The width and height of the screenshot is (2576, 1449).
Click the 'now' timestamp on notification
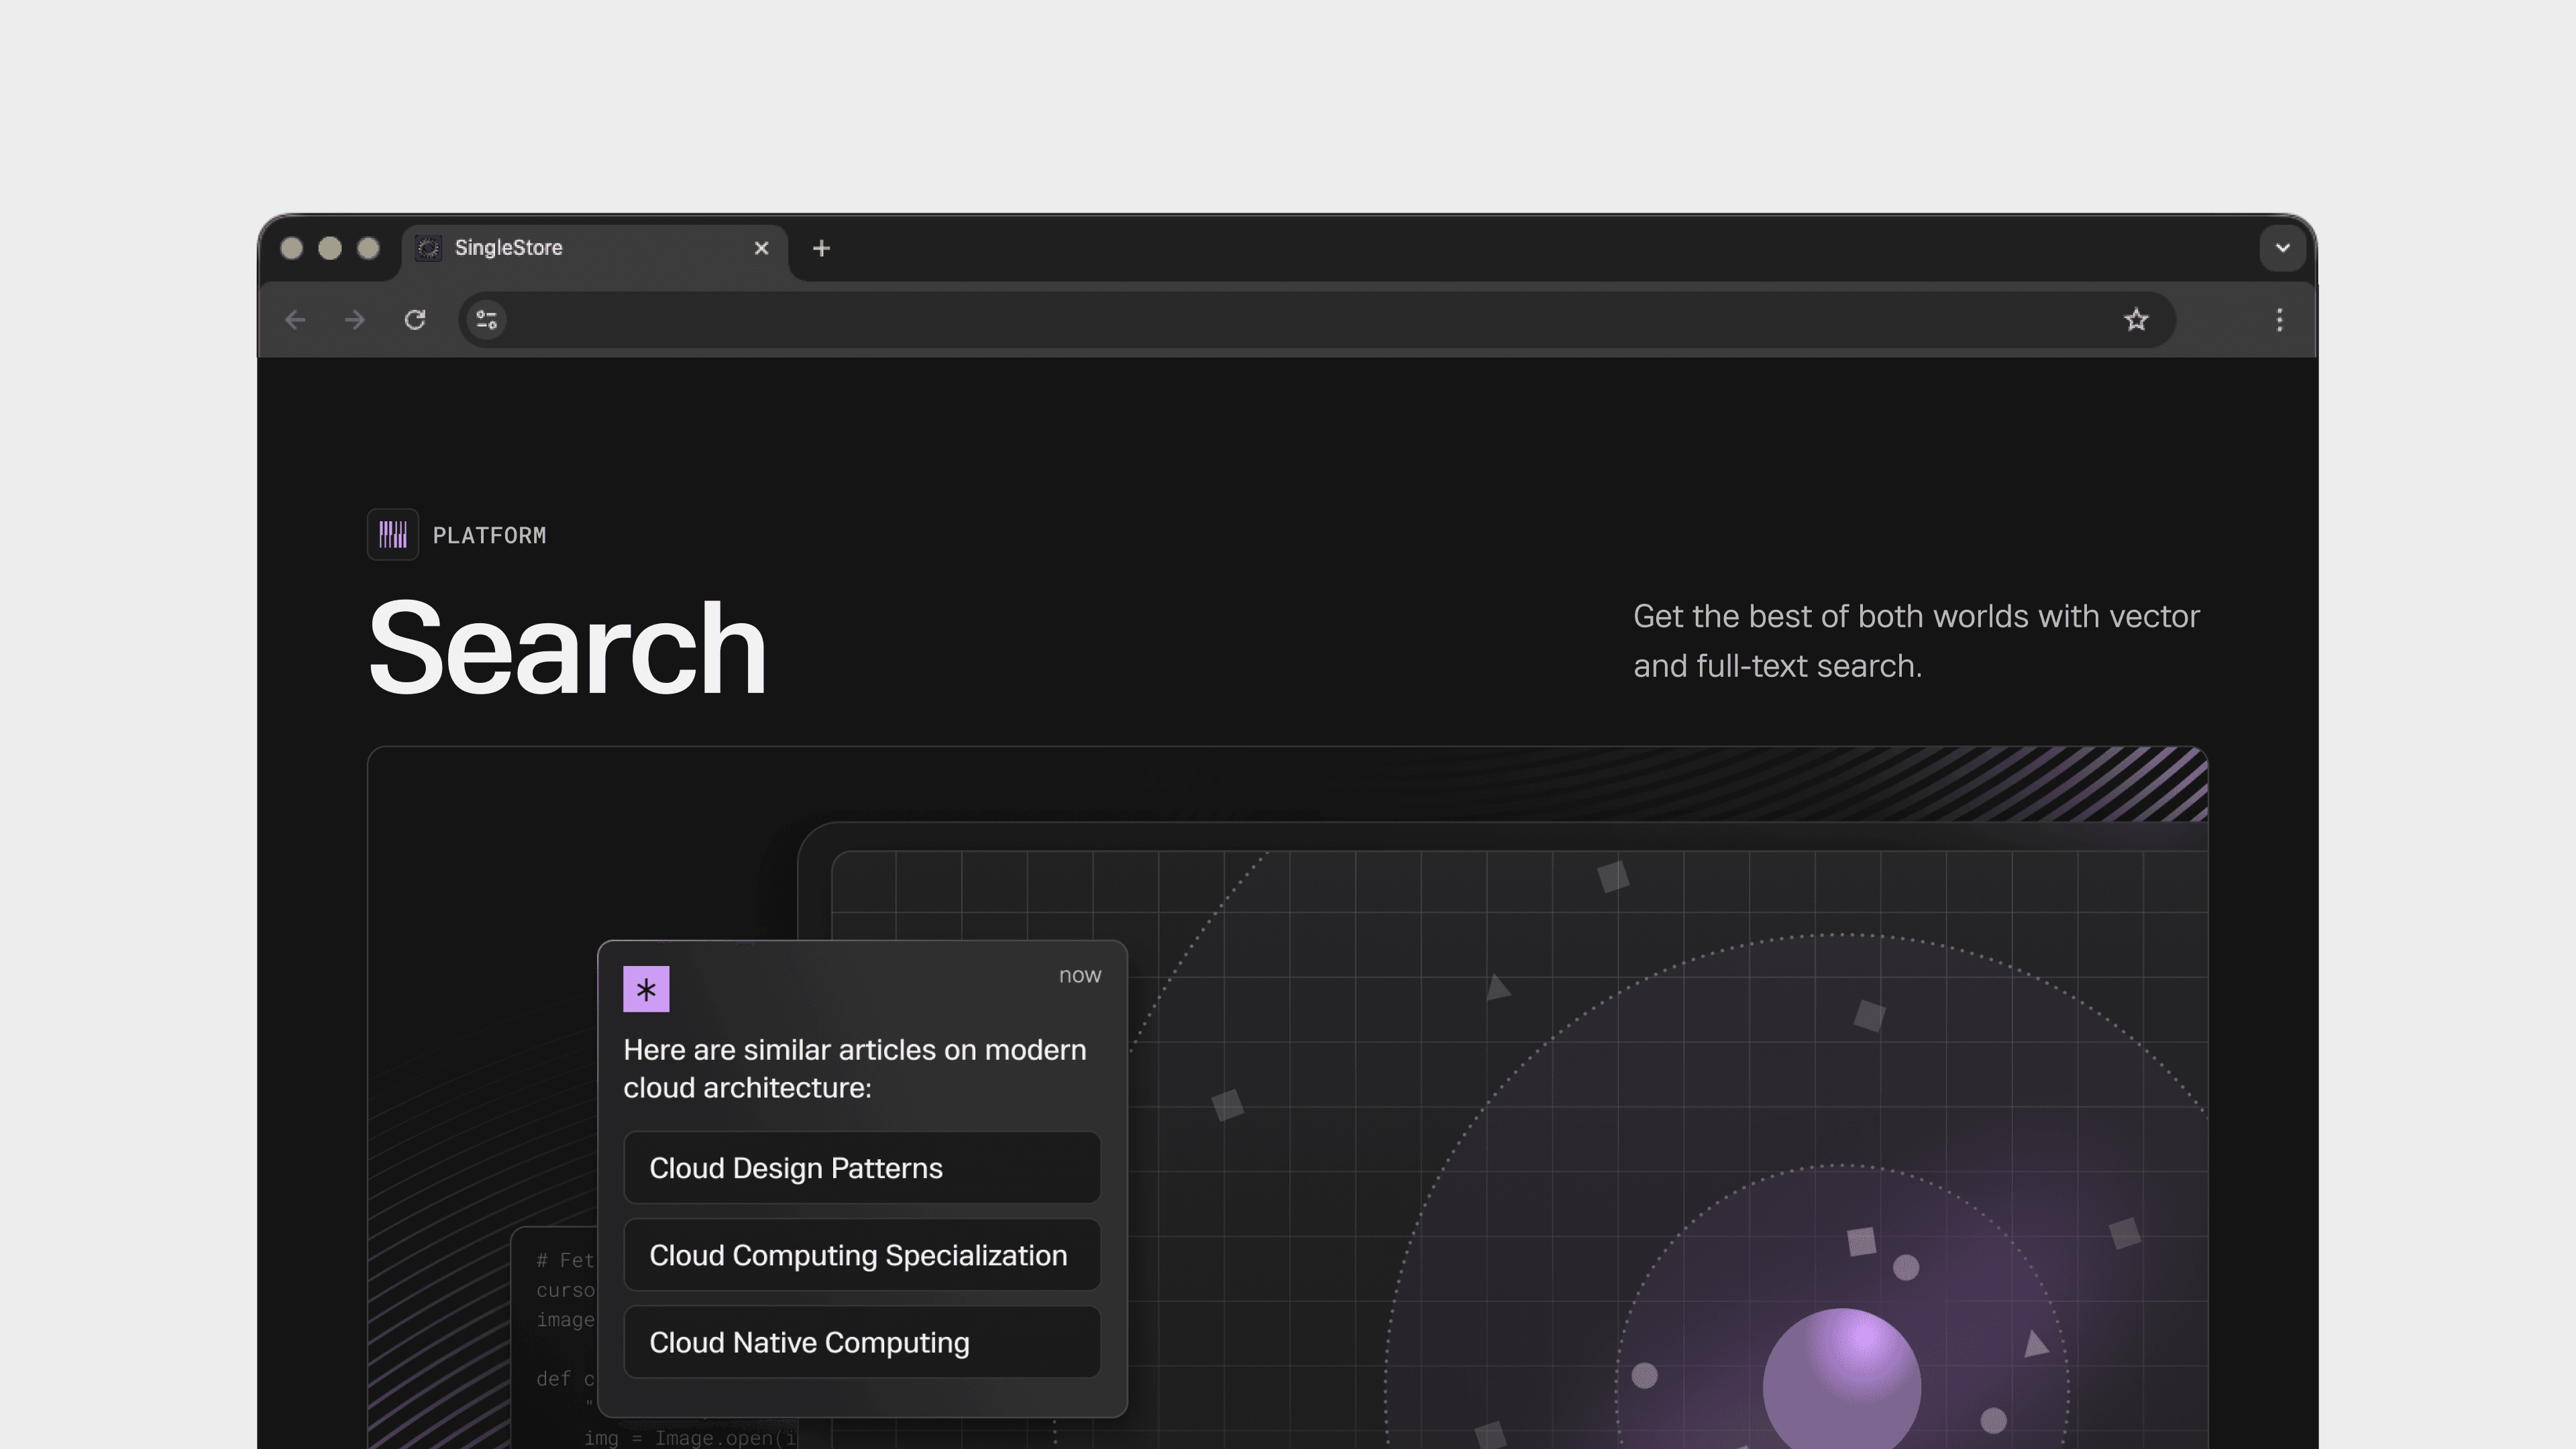coord(1079,975)
